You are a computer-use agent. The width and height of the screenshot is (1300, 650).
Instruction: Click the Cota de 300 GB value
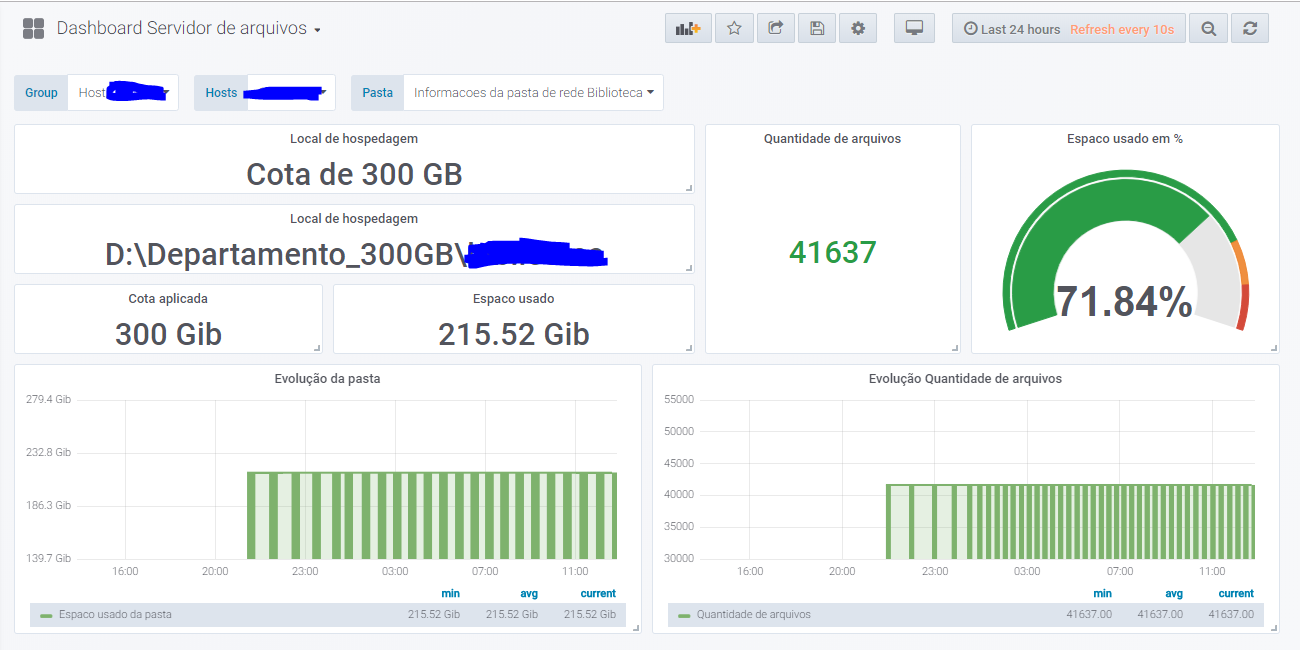pyautogui.click(x=354, y=174)
